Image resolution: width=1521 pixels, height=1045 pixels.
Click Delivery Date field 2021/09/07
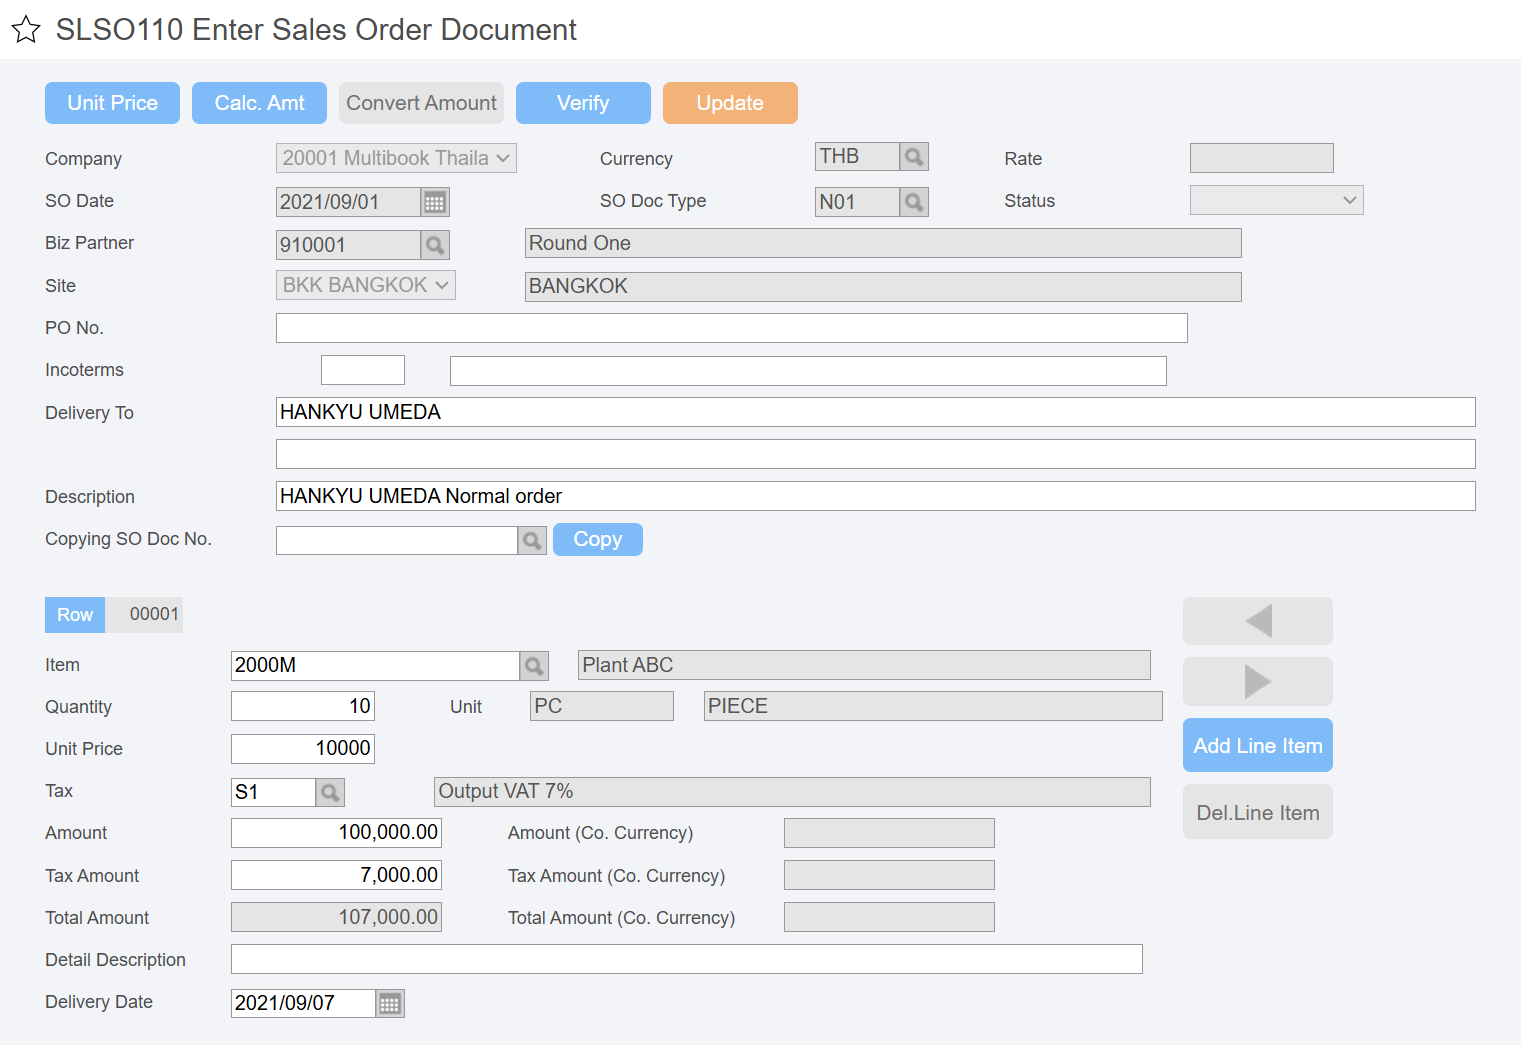[x=303, y=1003]
